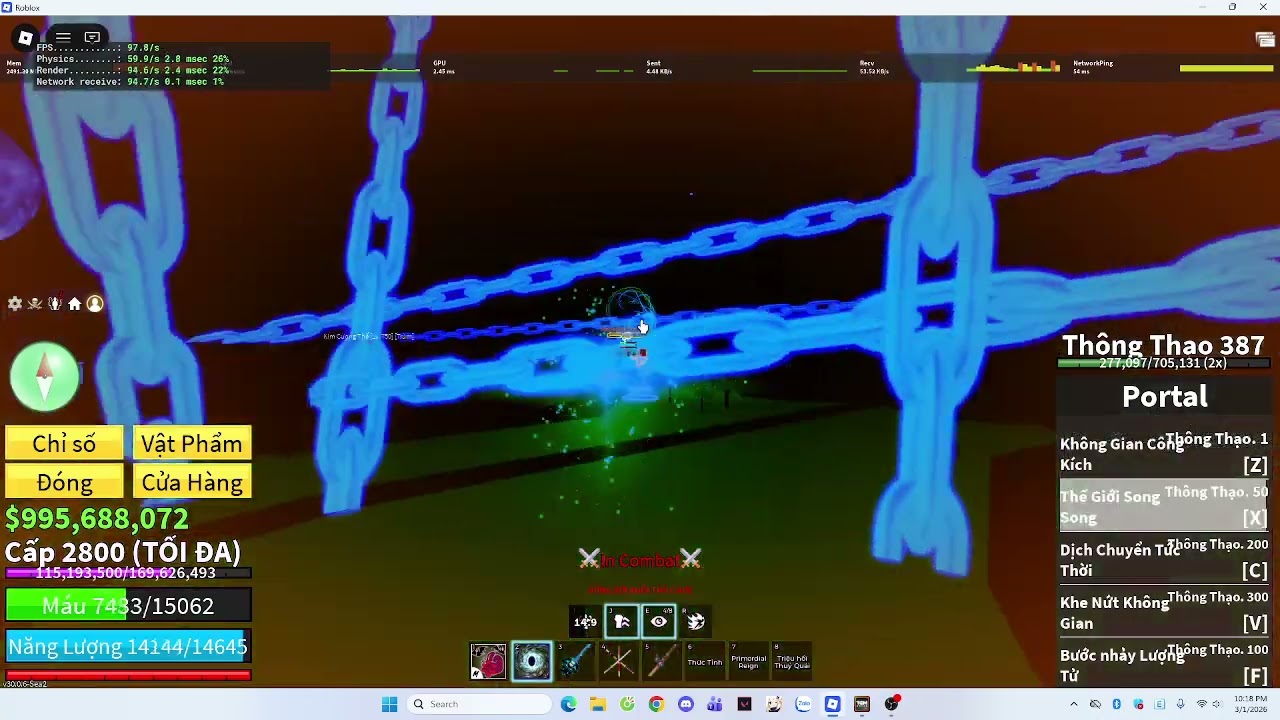Open the Vật Phẩm inventory button
The image size is (1280, 720).
point(192,443)
